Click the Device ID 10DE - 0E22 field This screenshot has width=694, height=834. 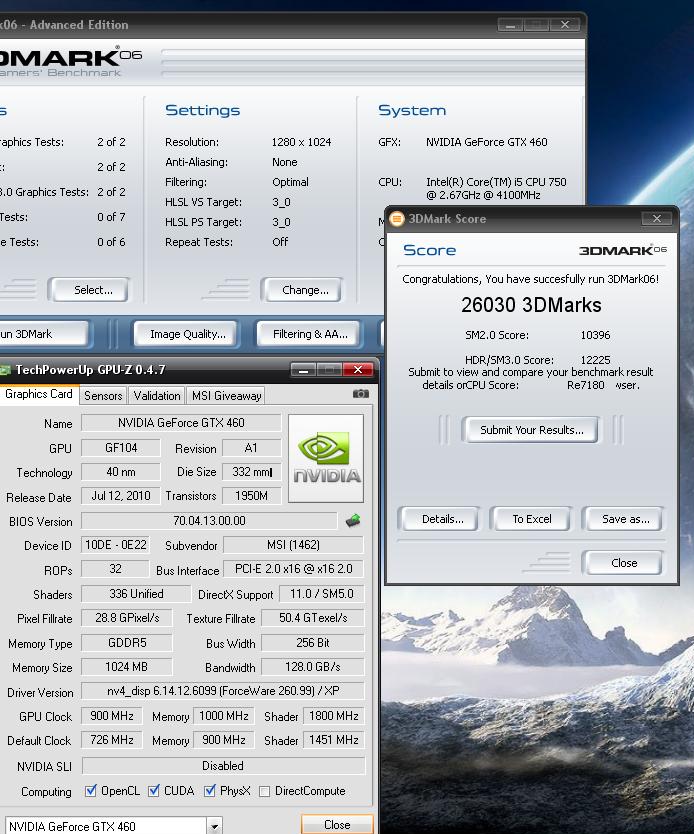tap(115, 545)
